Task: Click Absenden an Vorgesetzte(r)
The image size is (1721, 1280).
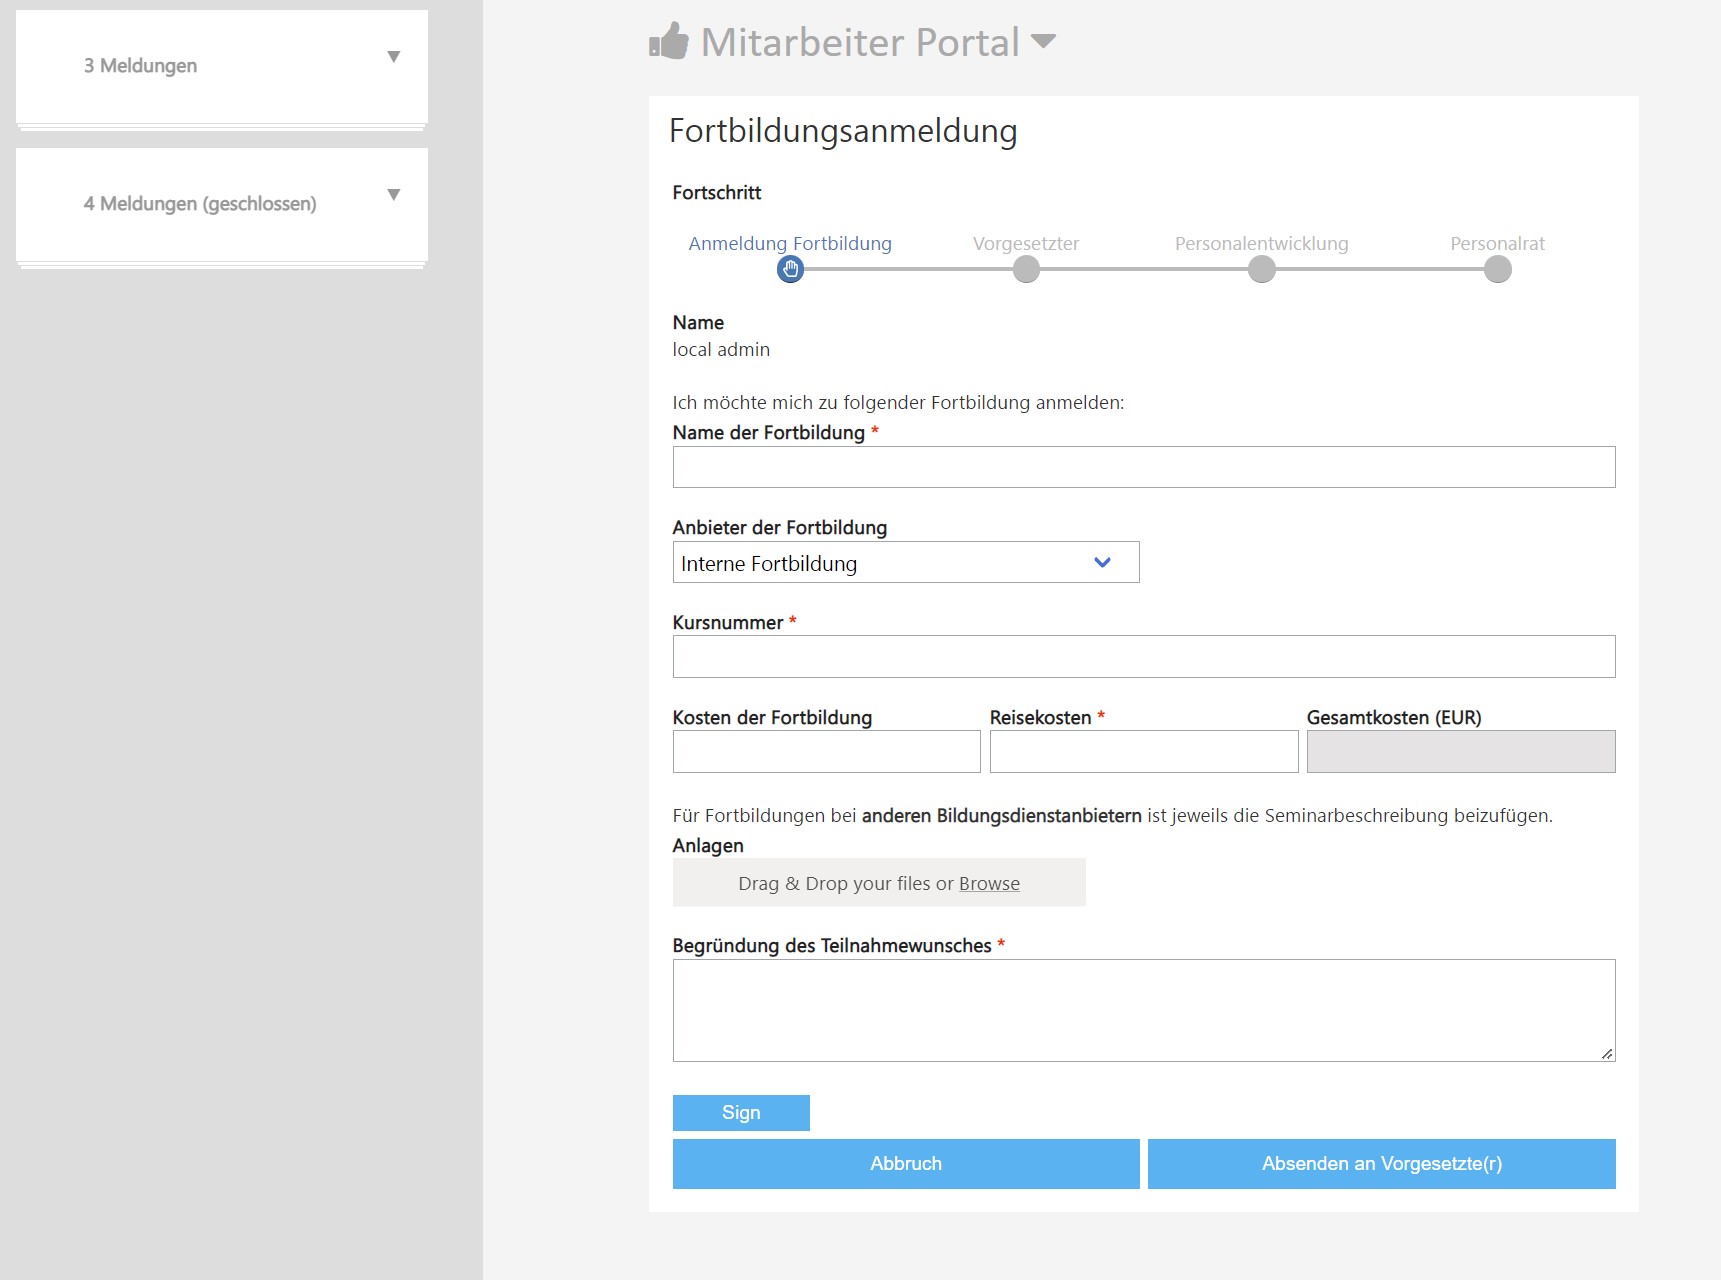Action: (1381, 1163)
